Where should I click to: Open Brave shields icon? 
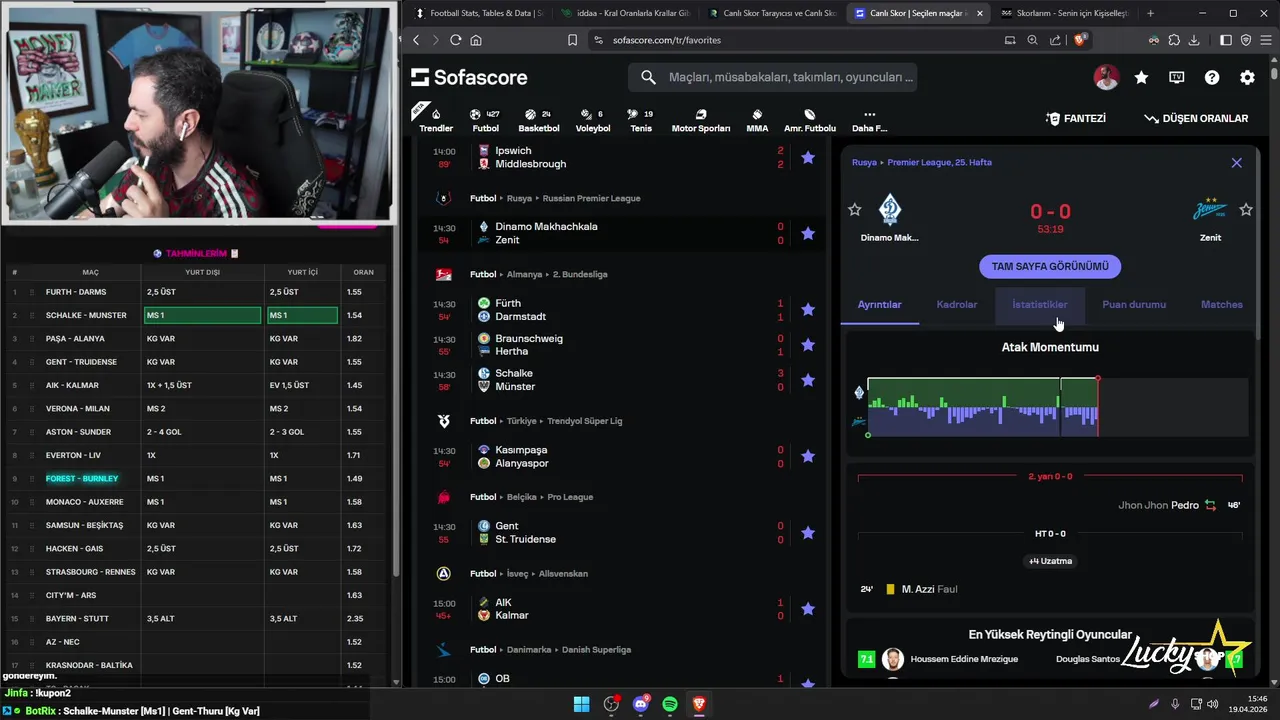coord(1080,40)
